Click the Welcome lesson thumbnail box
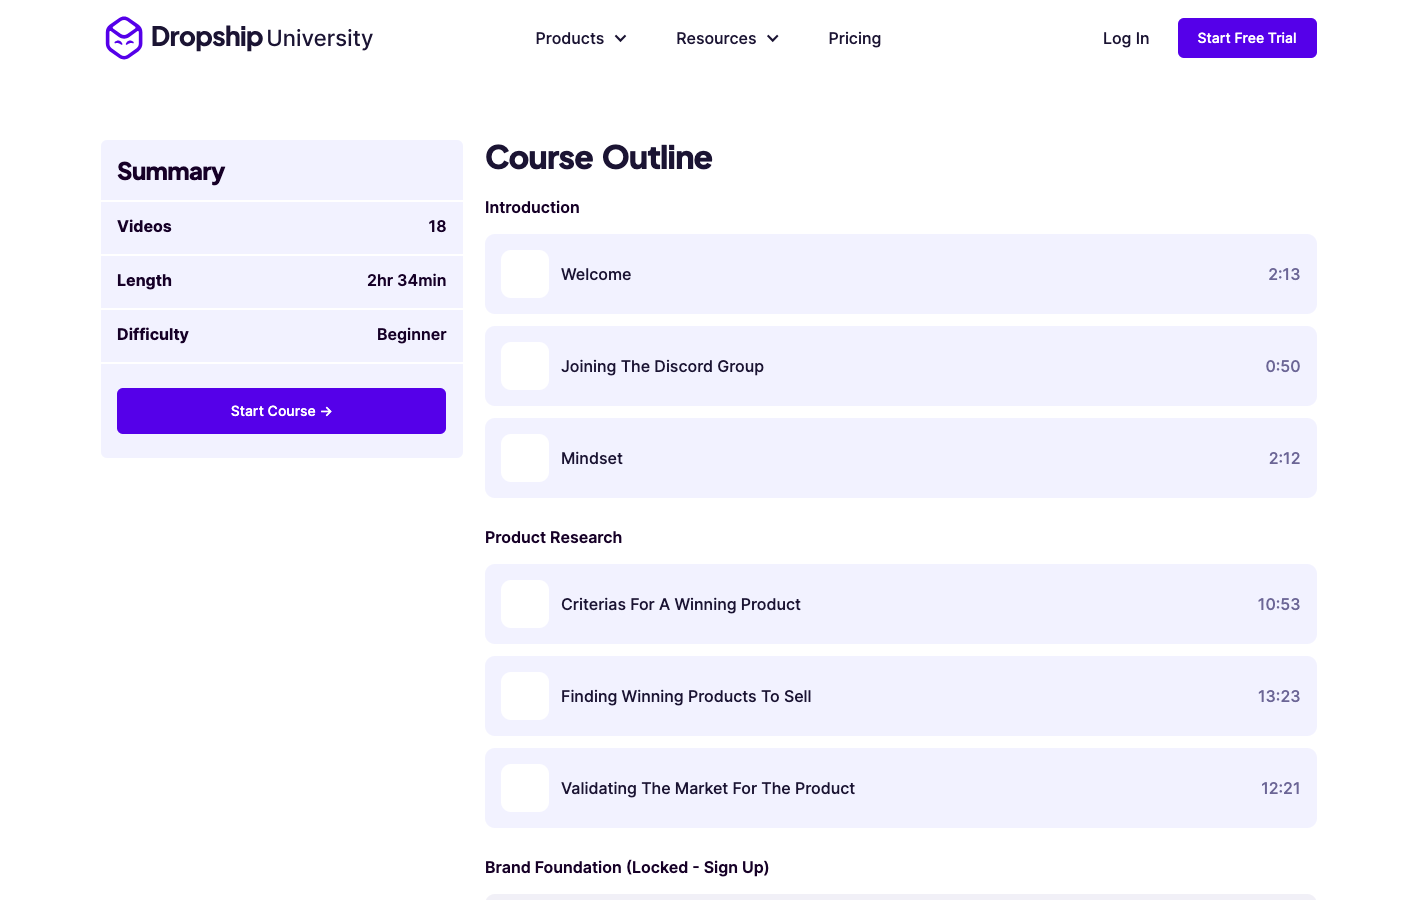 coord(525,274)
